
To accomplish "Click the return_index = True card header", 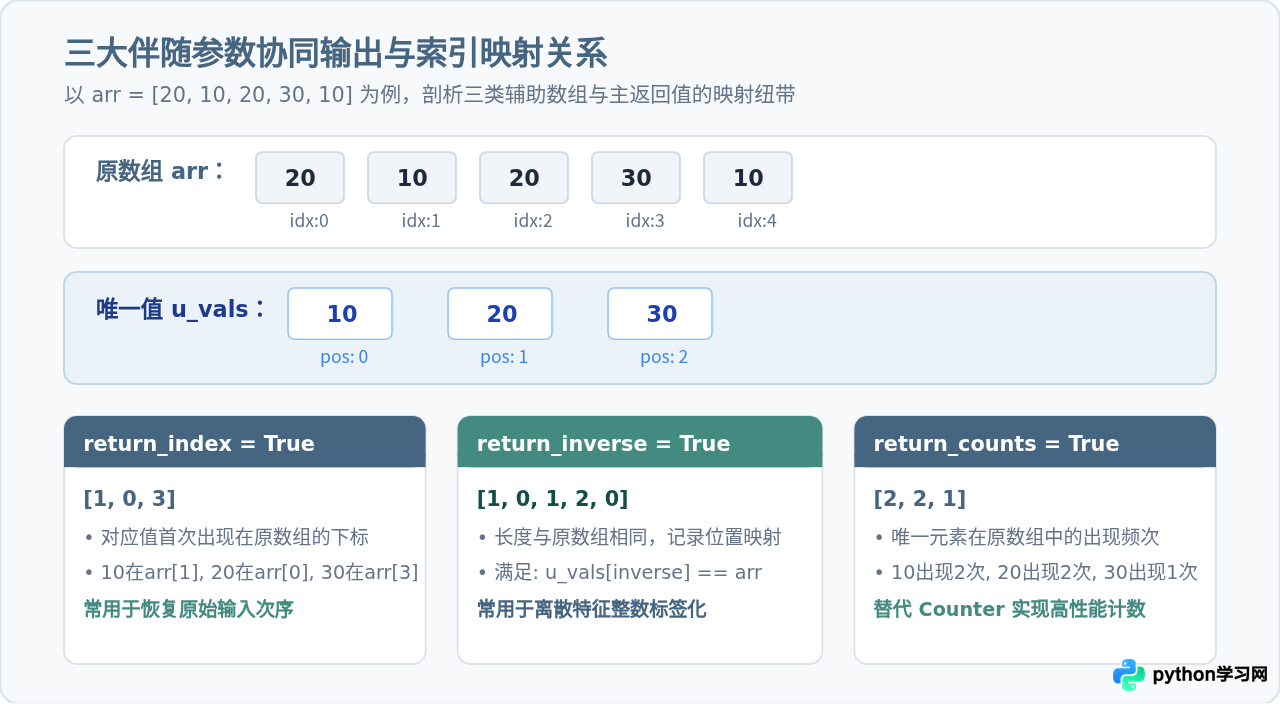I will (245, 442).
